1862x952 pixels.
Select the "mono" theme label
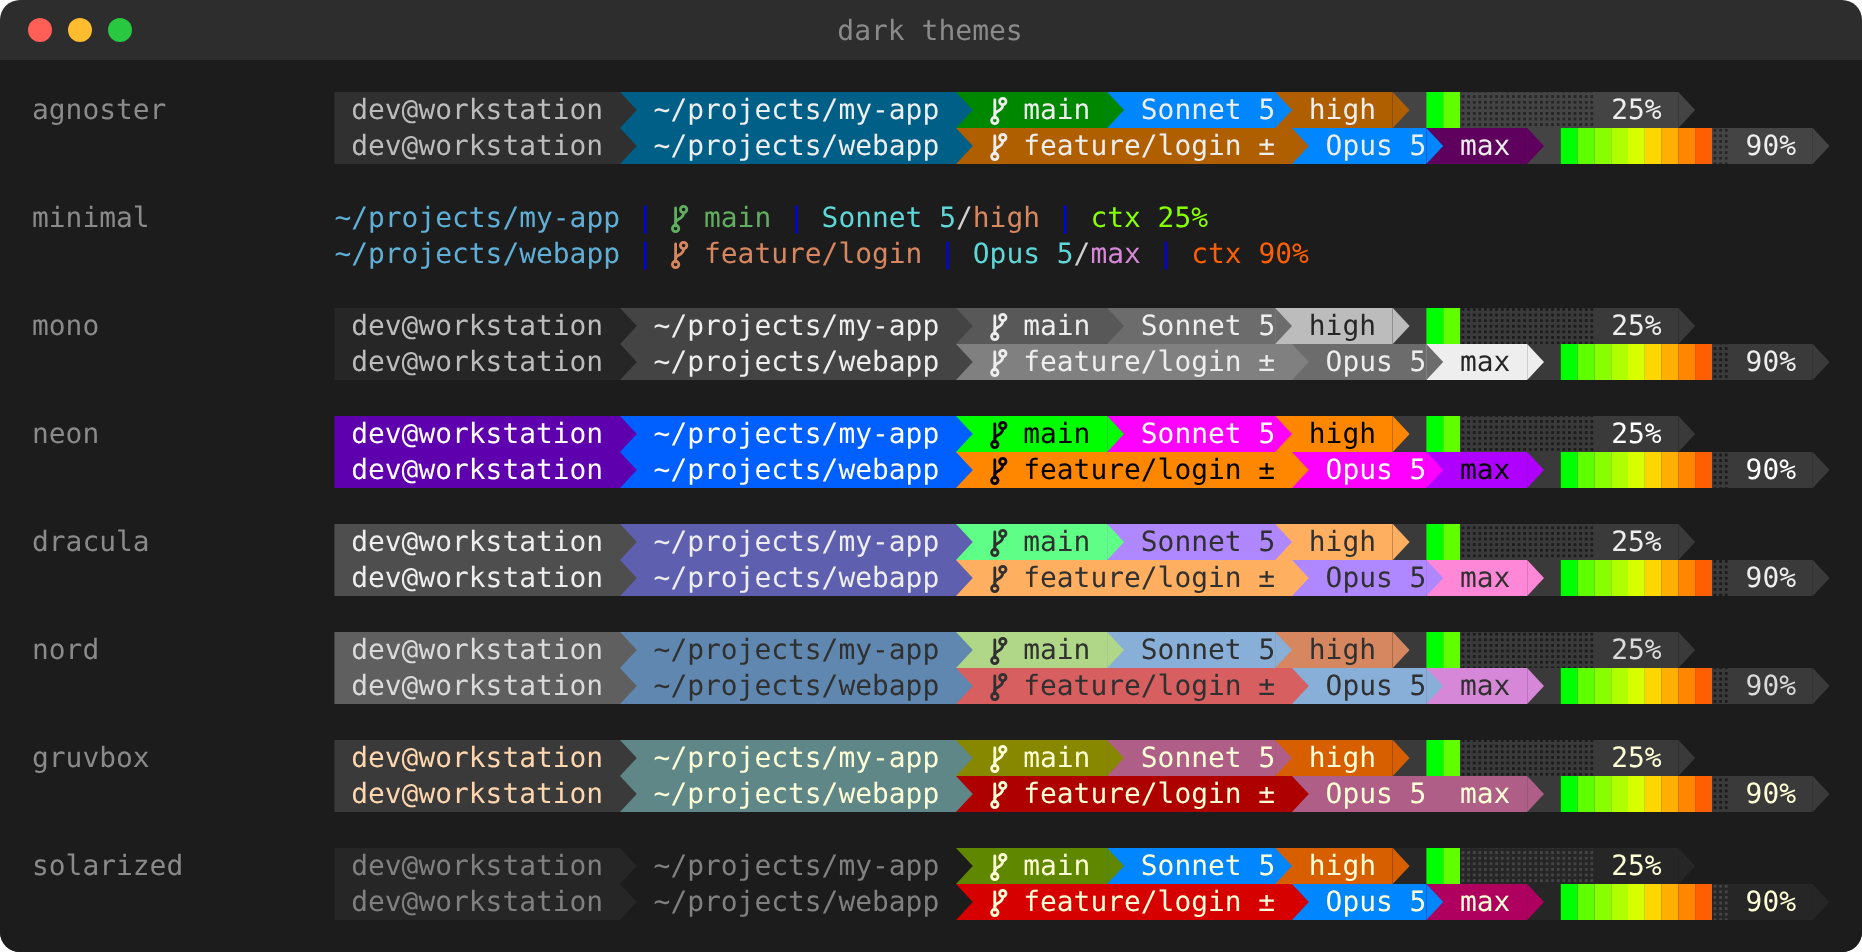[x=65, y=326]
